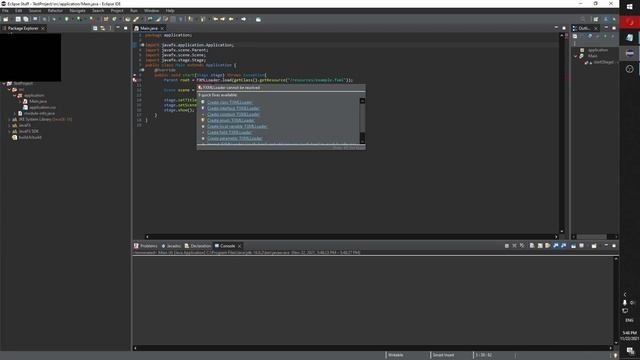
Task: Minimize the Package Explorer view
Action: click(x=118, y=28)
